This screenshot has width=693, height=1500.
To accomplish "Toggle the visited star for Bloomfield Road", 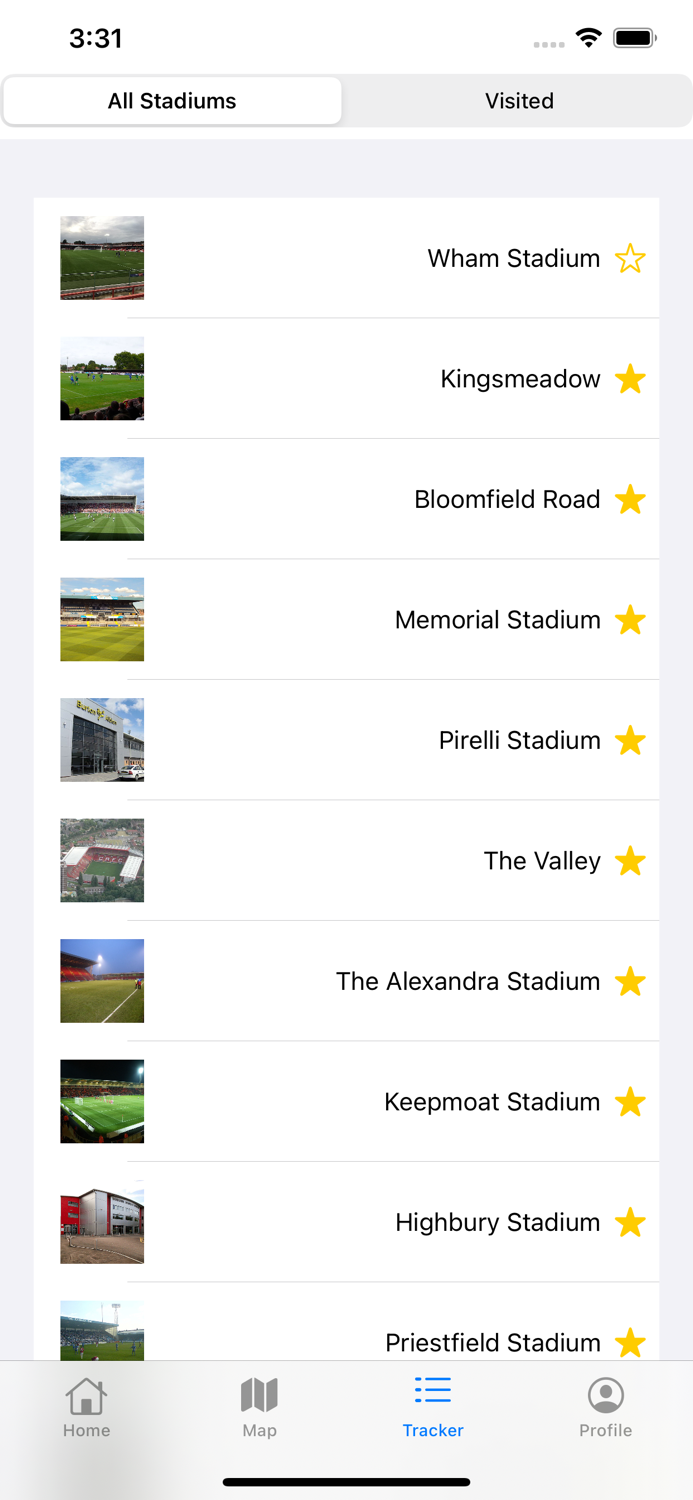I will pos(630,499).
